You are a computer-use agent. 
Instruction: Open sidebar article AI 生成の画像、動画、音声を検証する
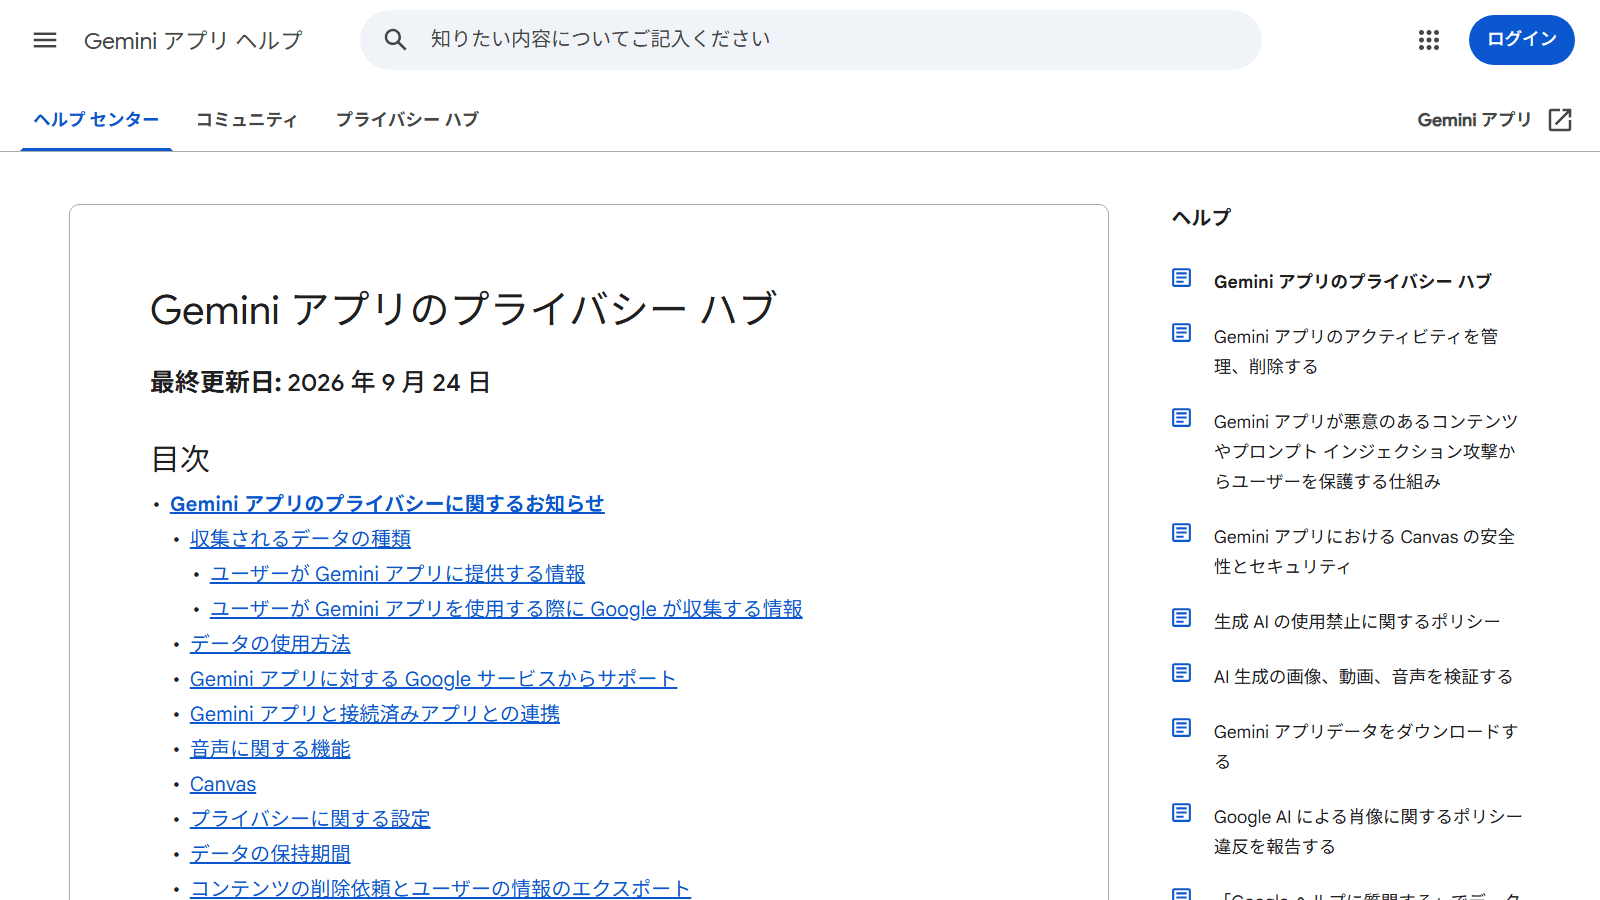(x=1363, y=677)
